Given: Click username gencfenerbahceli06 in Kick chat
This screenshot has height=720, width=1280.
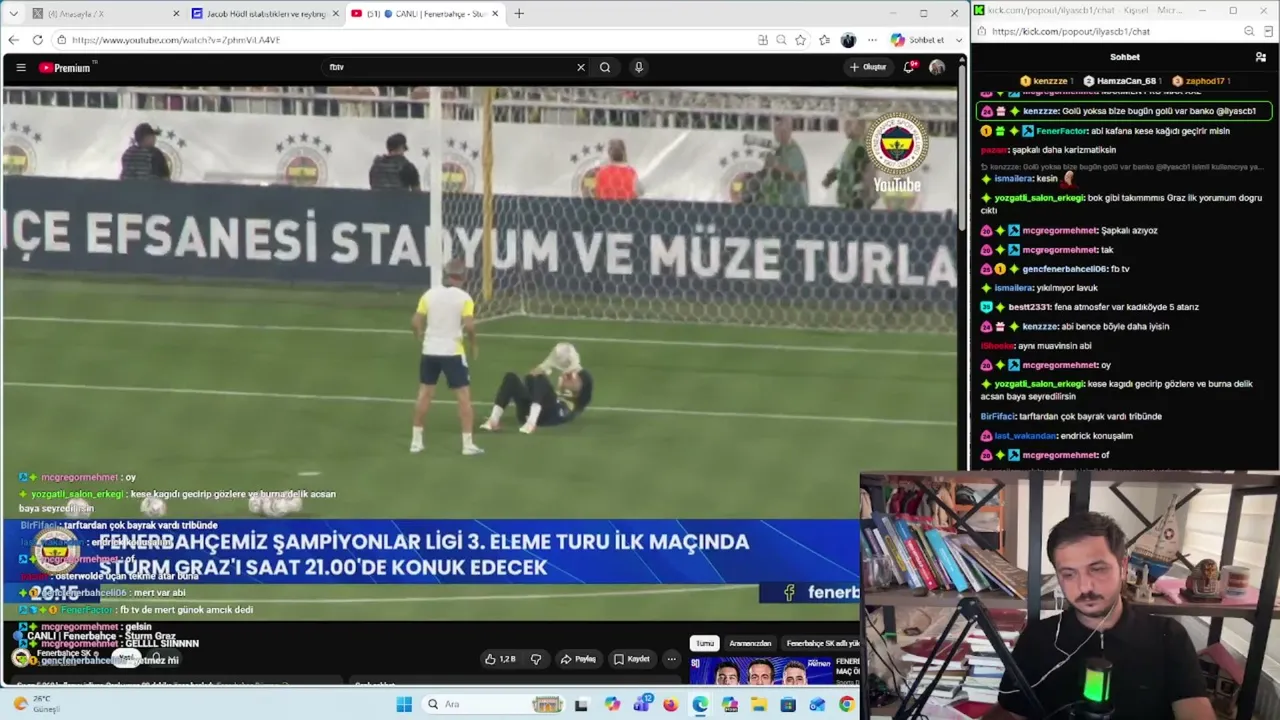Looking at the screenshot, I should pos(1064,269).
